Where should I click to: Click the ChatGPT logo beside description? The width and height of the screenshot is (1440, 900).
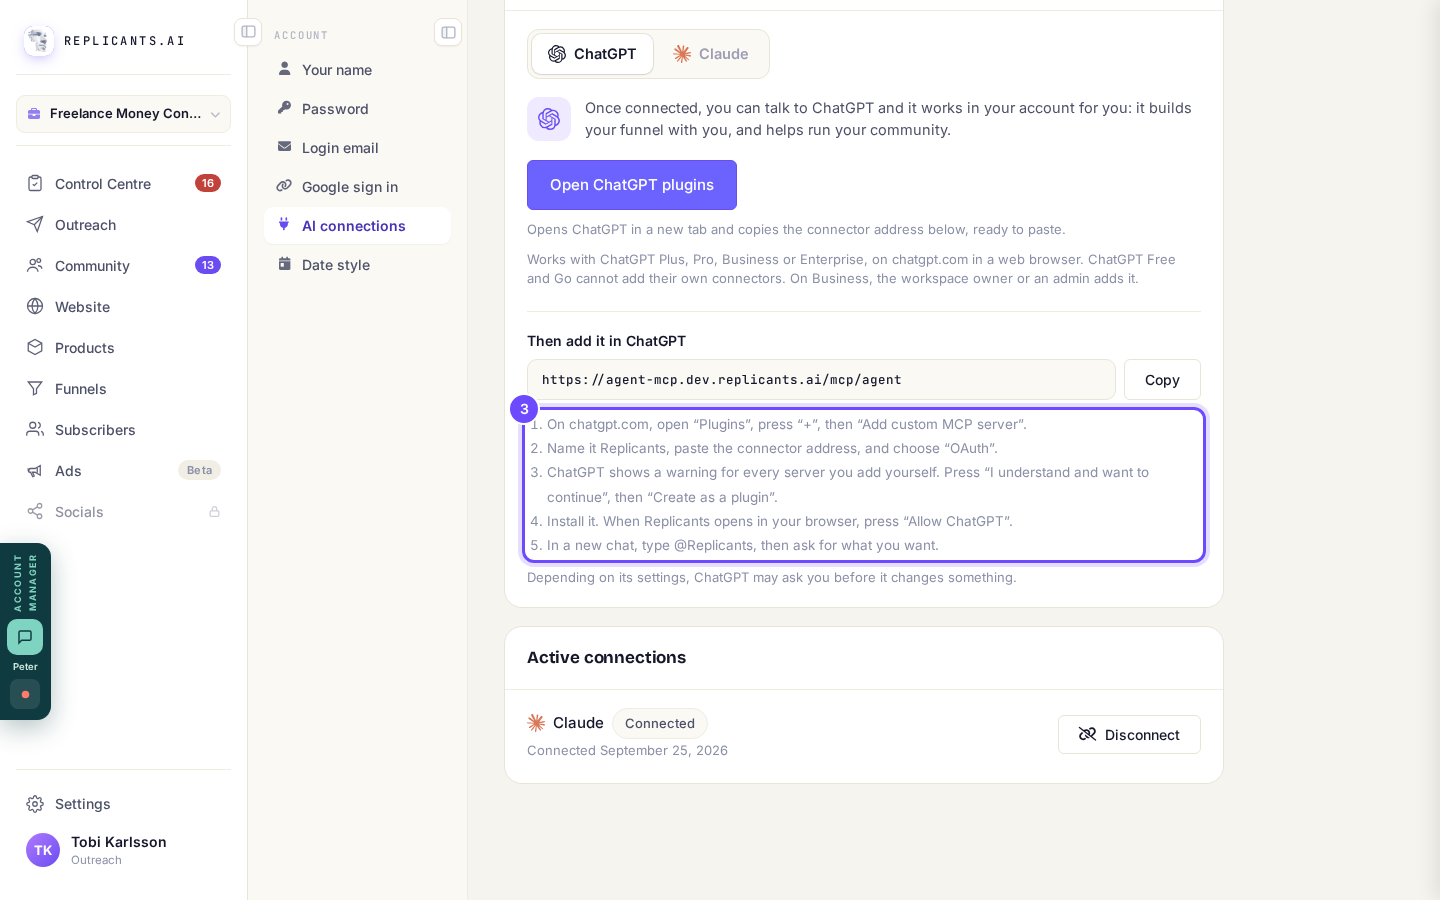[549, 119]
